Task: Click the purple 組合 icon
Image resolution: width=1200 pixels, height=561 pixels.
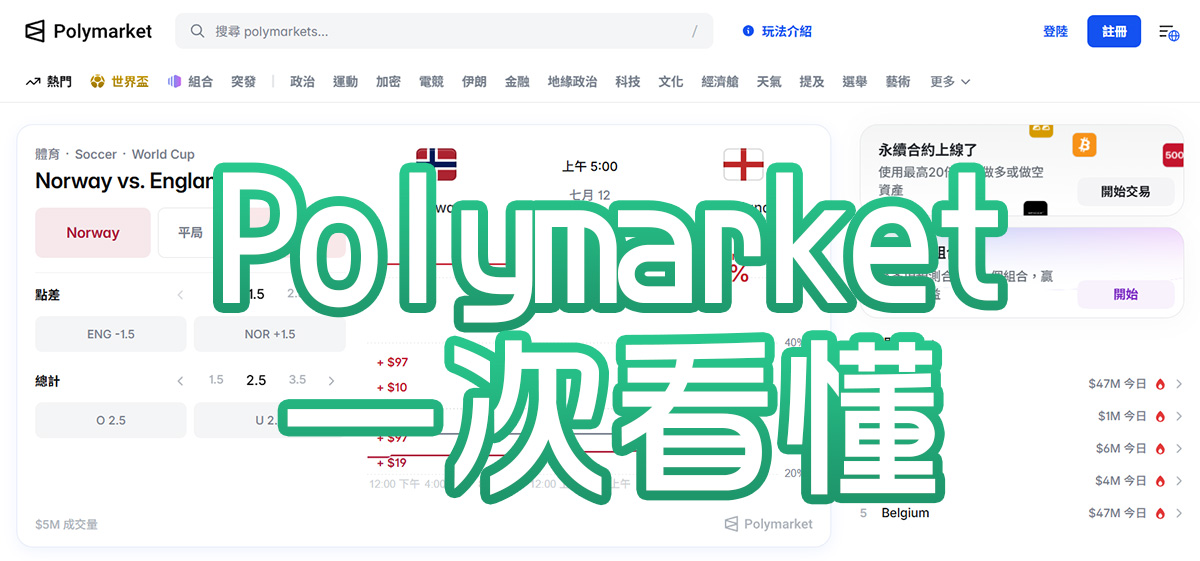Action: [x=174, y=82]
